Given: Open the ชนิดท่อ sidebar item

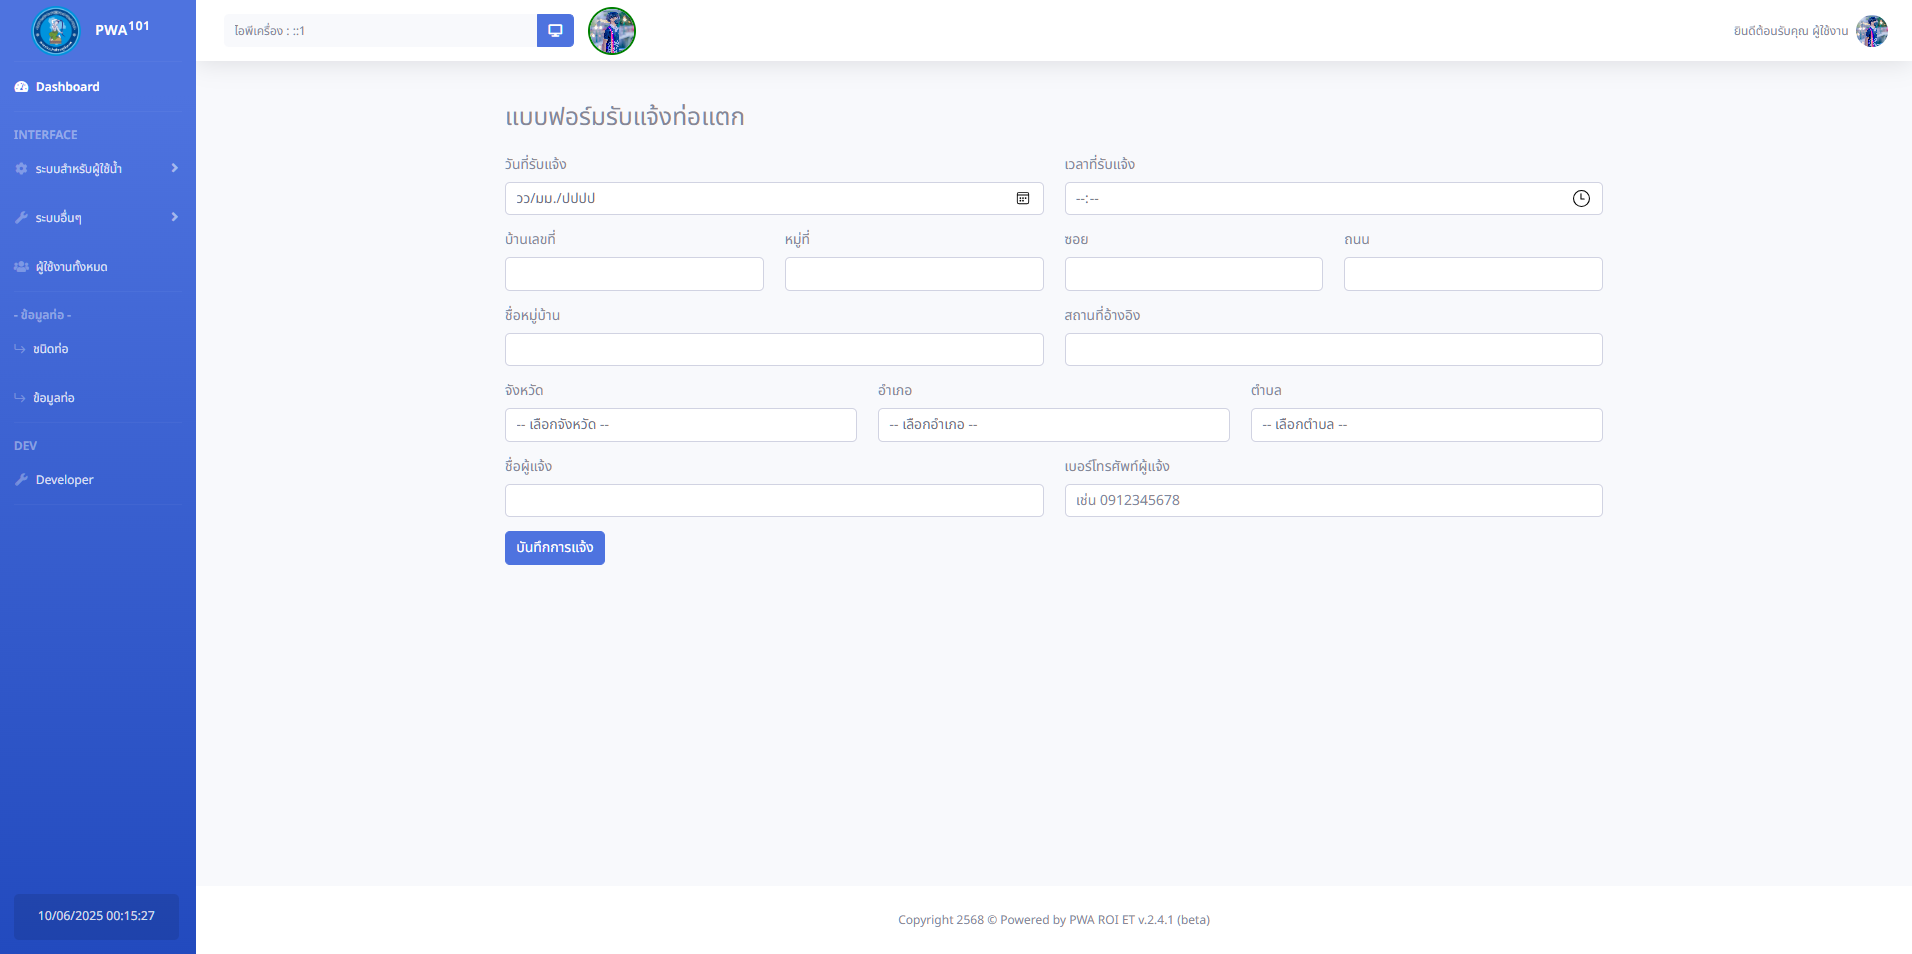Looking at the screenshot, I should [50, 349].
